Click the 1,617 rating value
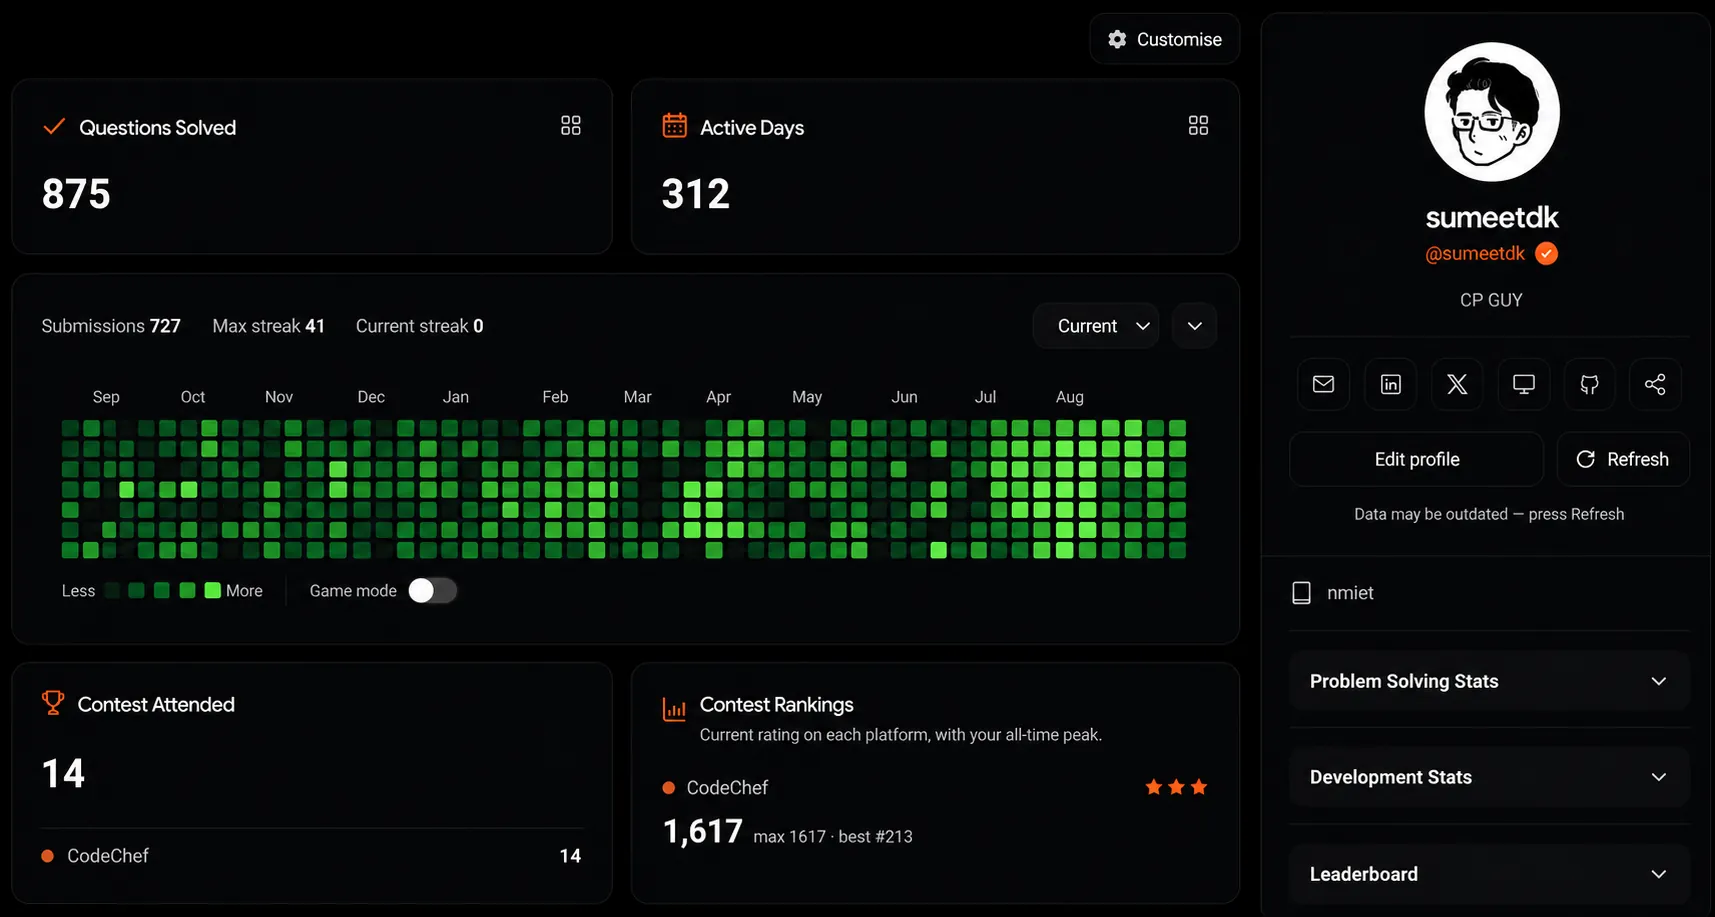The height and width of the screenshot is (917, 1715). [703, 831]
